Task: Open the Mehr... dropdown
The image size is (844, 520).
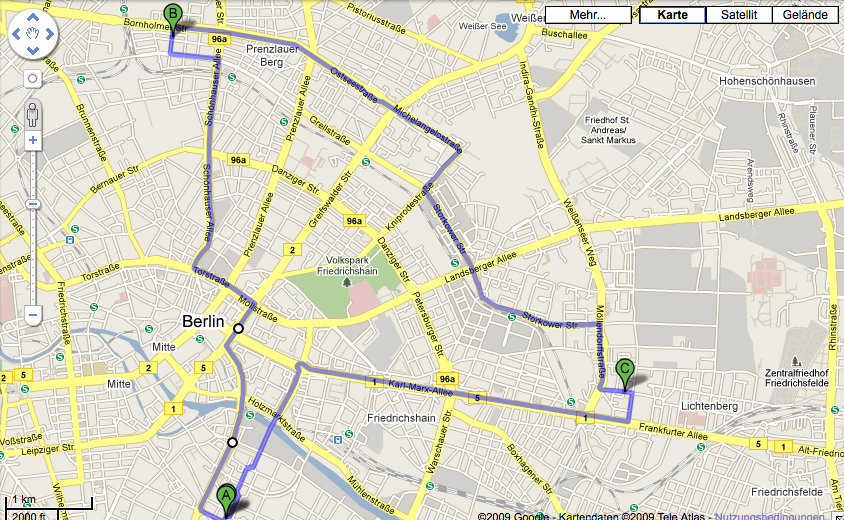Action: pyautogui.click(x=588, y=15)
